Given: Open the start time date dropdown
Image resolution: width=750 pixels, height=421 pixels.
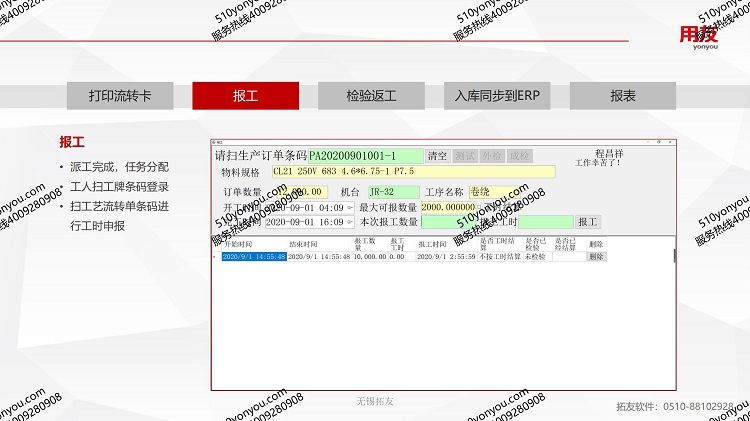Looking at the screenshot, I should 350,207.
